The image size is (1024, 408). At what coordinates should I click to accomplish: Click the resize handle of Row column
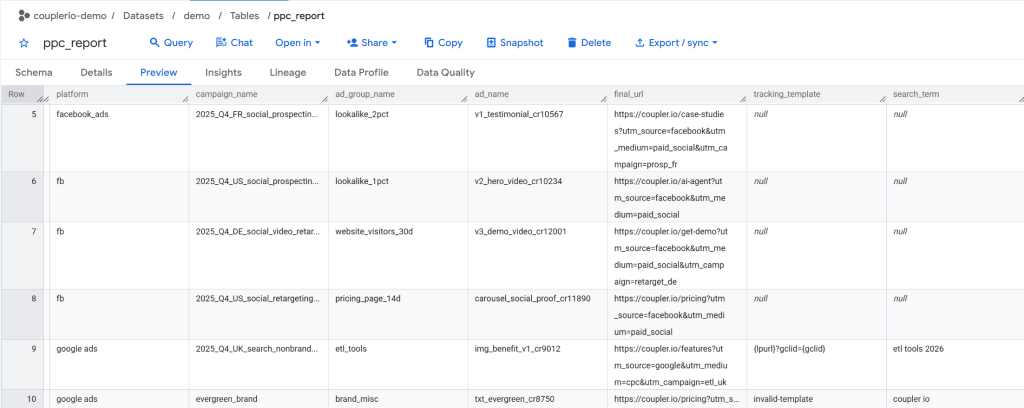coord(40,99)
